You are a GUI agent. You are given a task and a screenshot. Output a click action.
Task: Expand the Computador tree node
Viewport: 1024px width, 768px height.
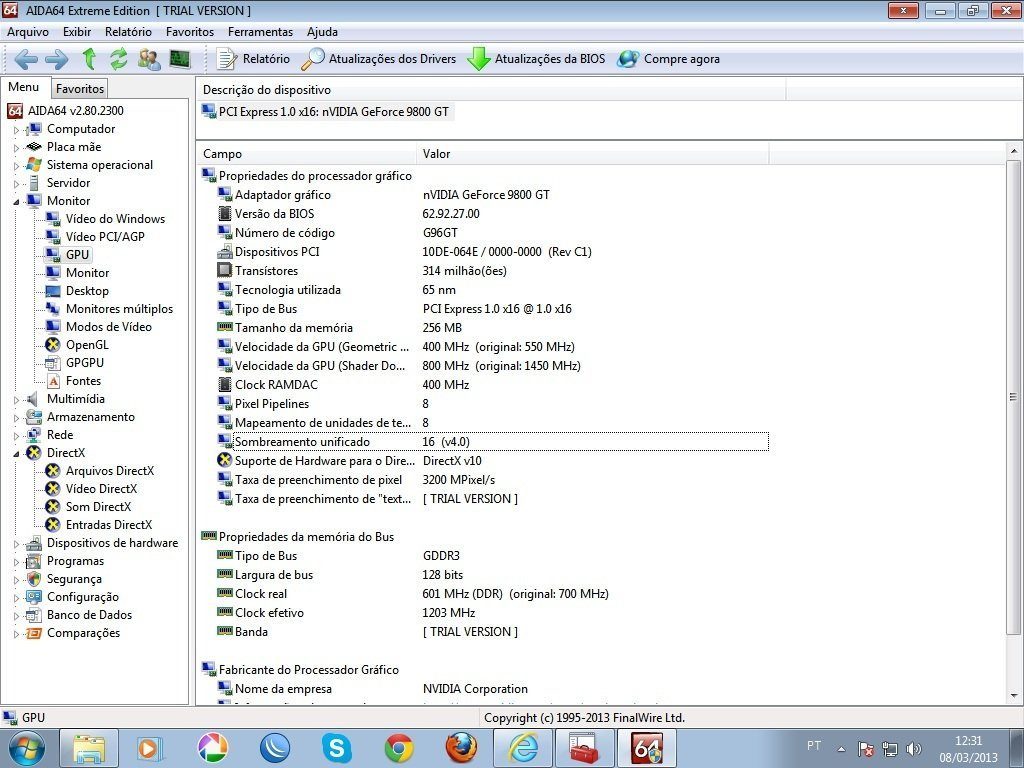pos(16,130)
